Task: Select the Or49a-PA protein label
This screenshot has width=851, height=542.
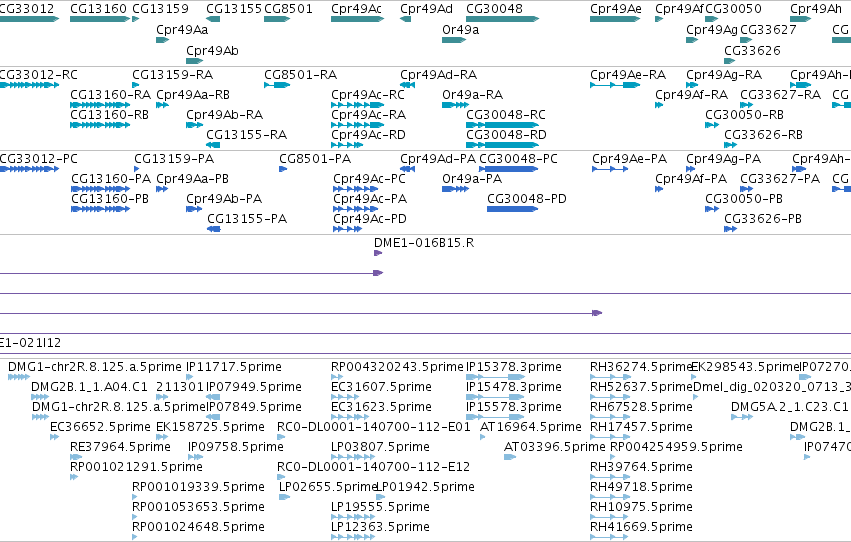Action: (472, 178)
